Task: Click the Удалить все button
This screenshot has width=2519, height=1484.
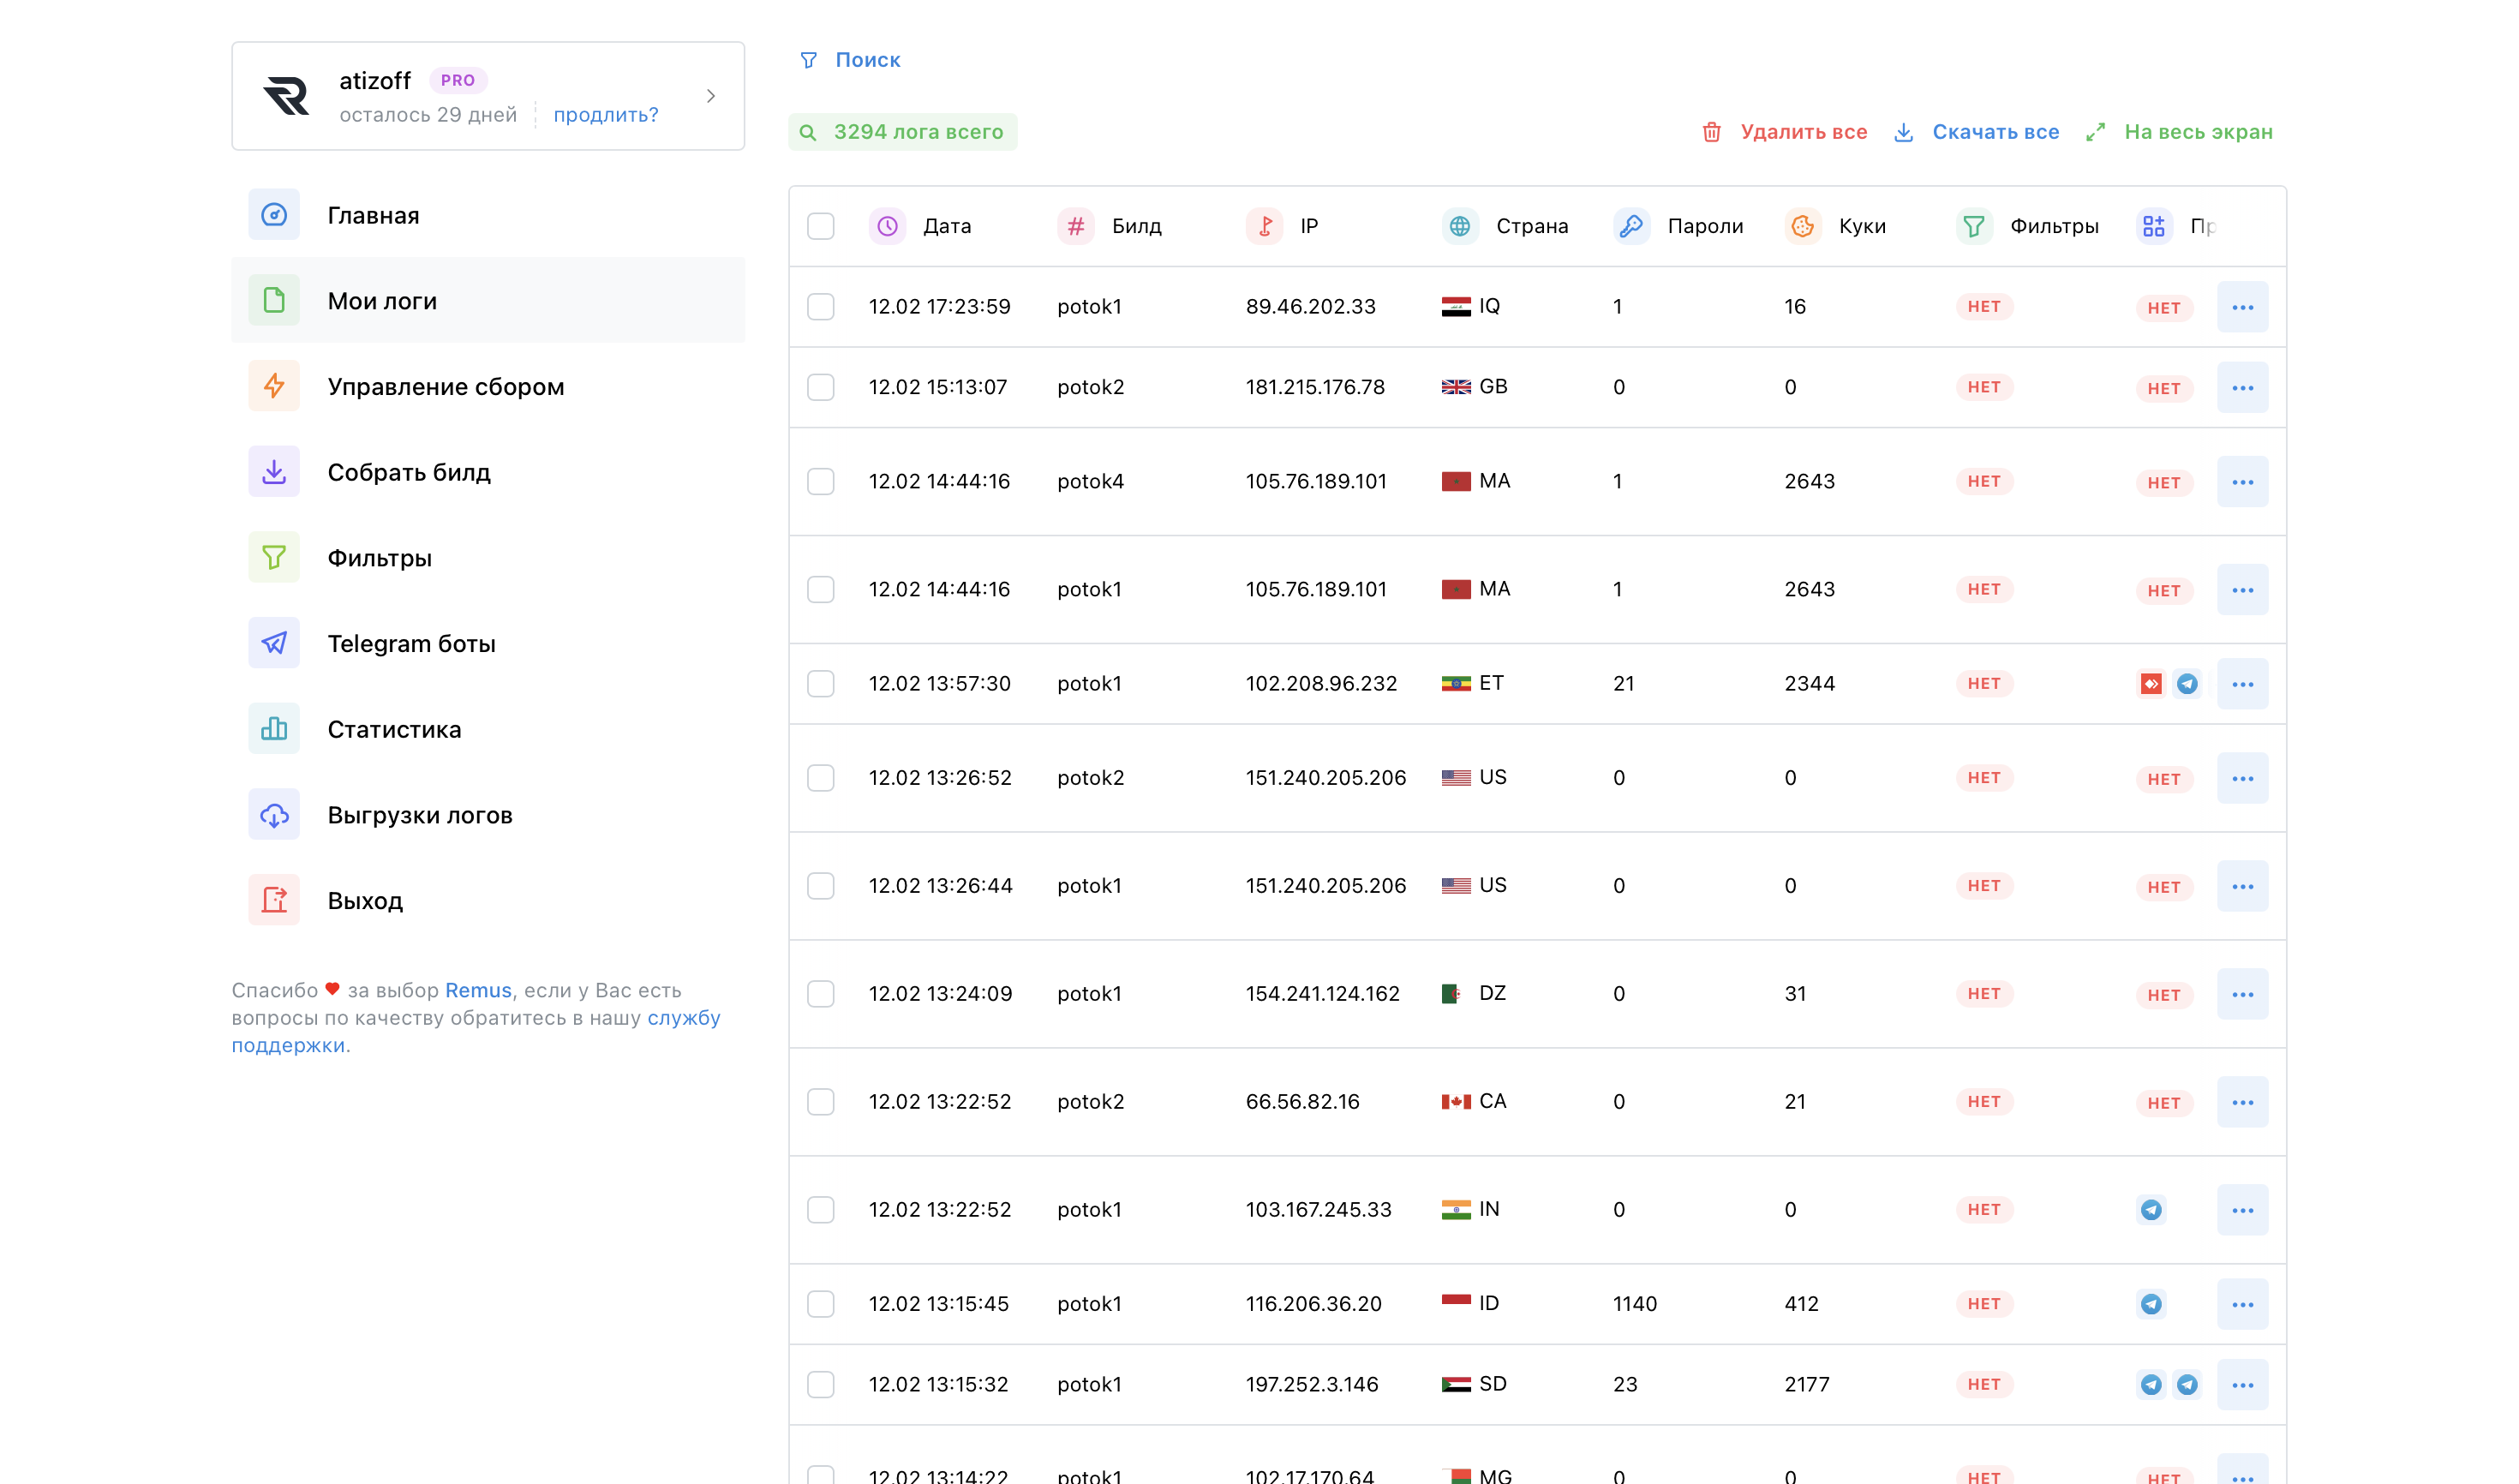Action: (x=1785, y=132)
